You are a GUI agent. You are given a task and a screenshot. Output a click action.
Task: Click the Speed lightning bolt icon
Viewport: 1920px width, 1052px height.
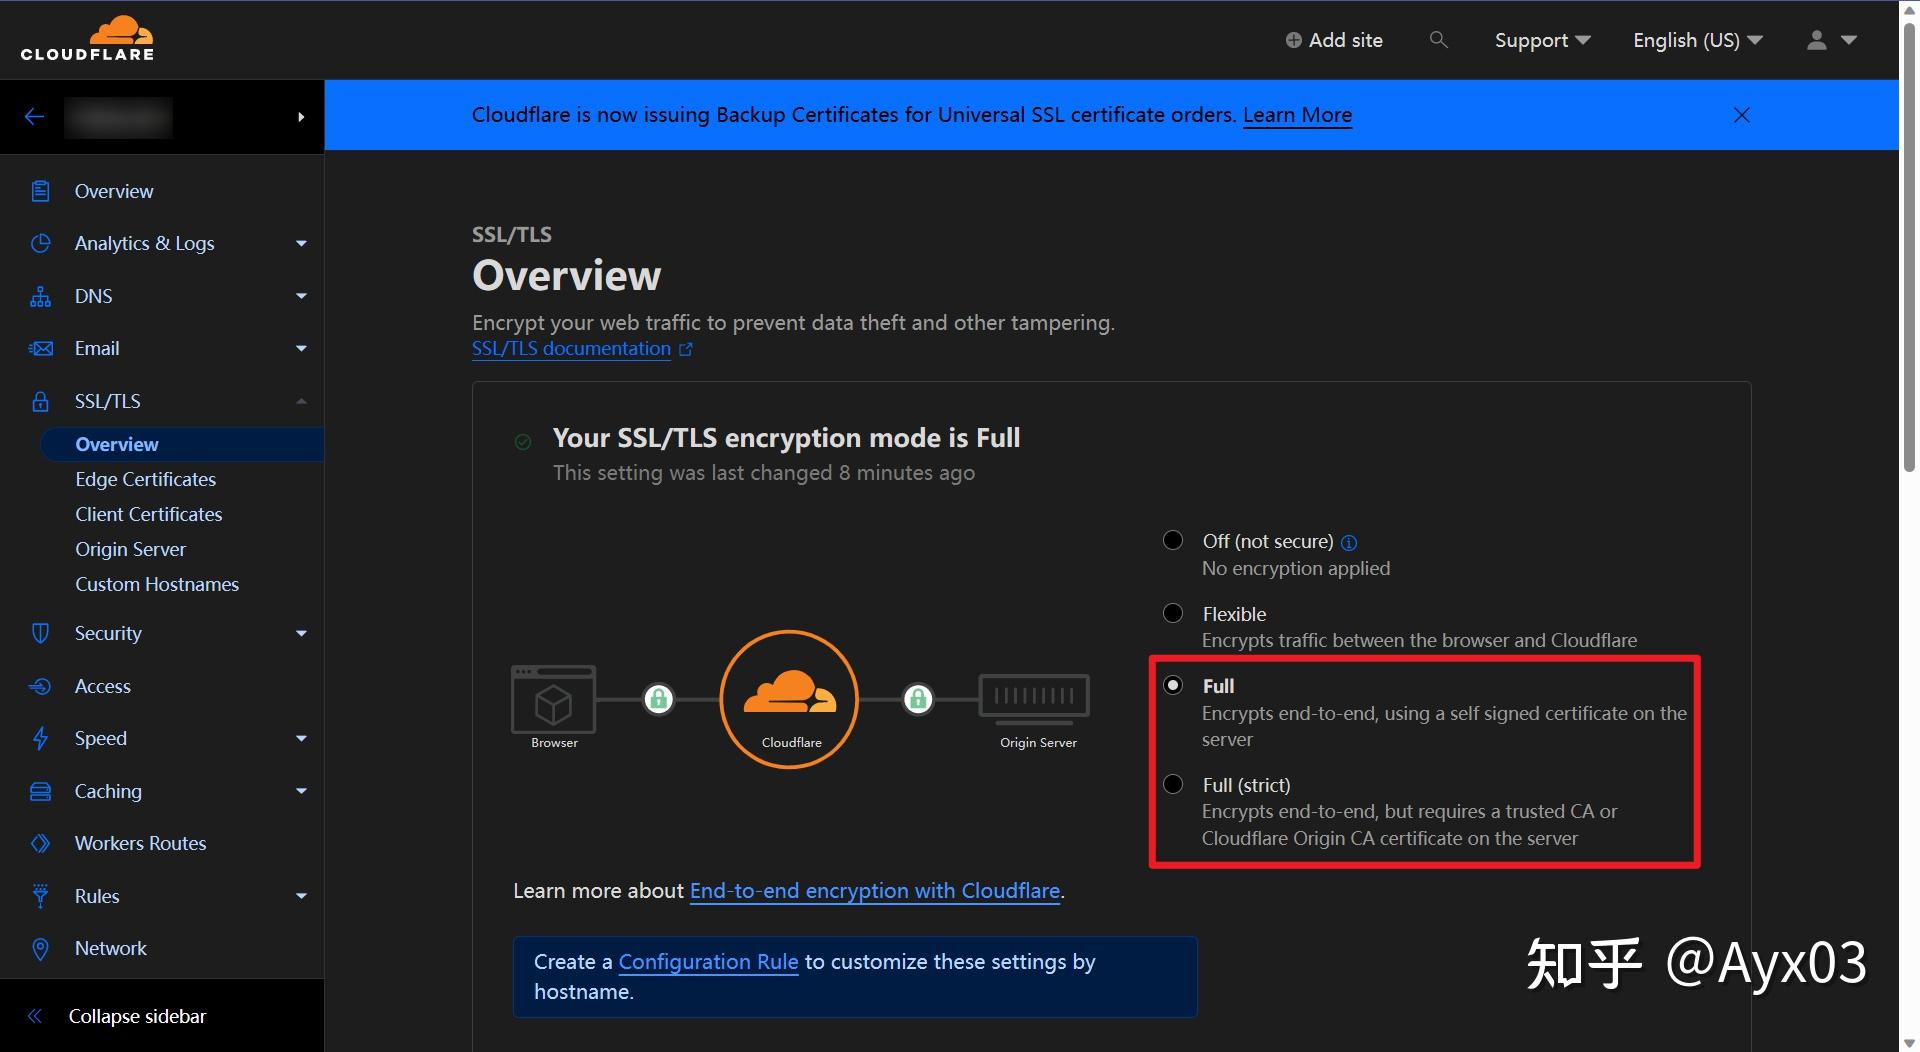[40, 738]
